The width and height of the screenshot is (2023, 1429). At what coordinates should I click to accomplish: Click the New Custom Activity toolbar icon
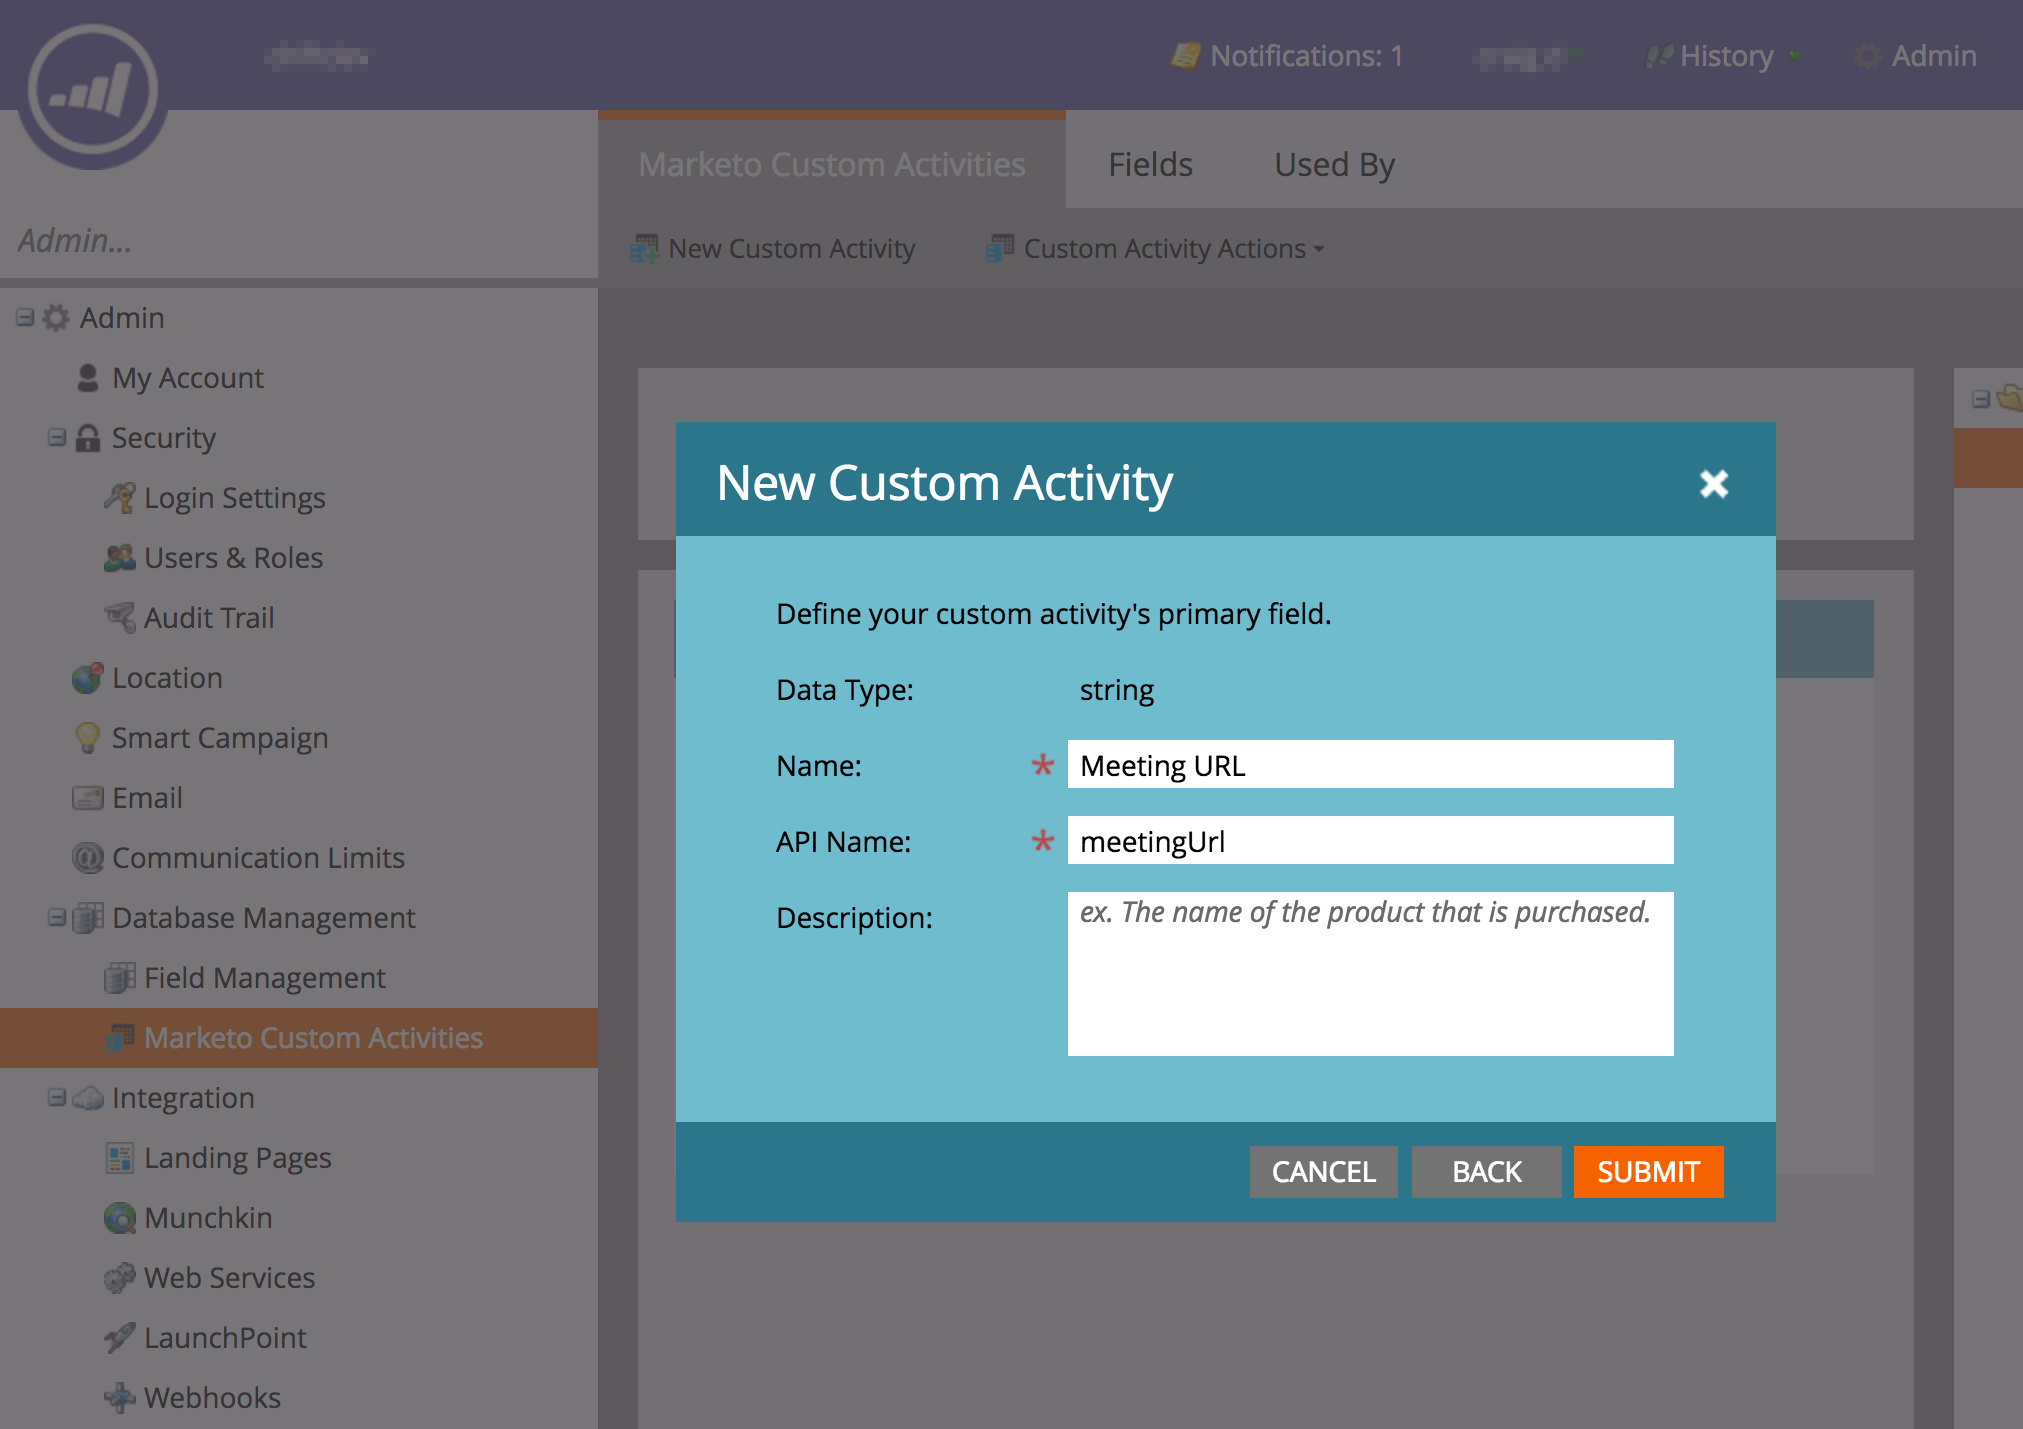[644, 248]
